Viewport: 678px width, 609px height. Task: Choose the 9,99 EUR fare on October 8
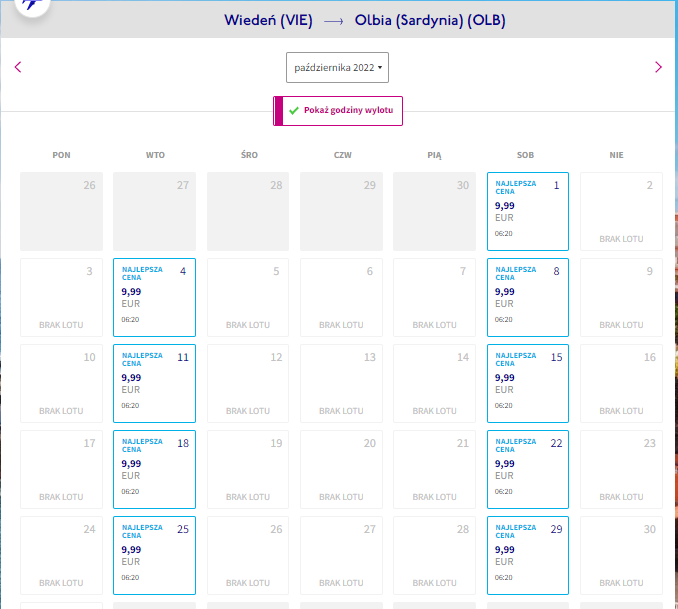pyautogui.click(x=528, y=298)
